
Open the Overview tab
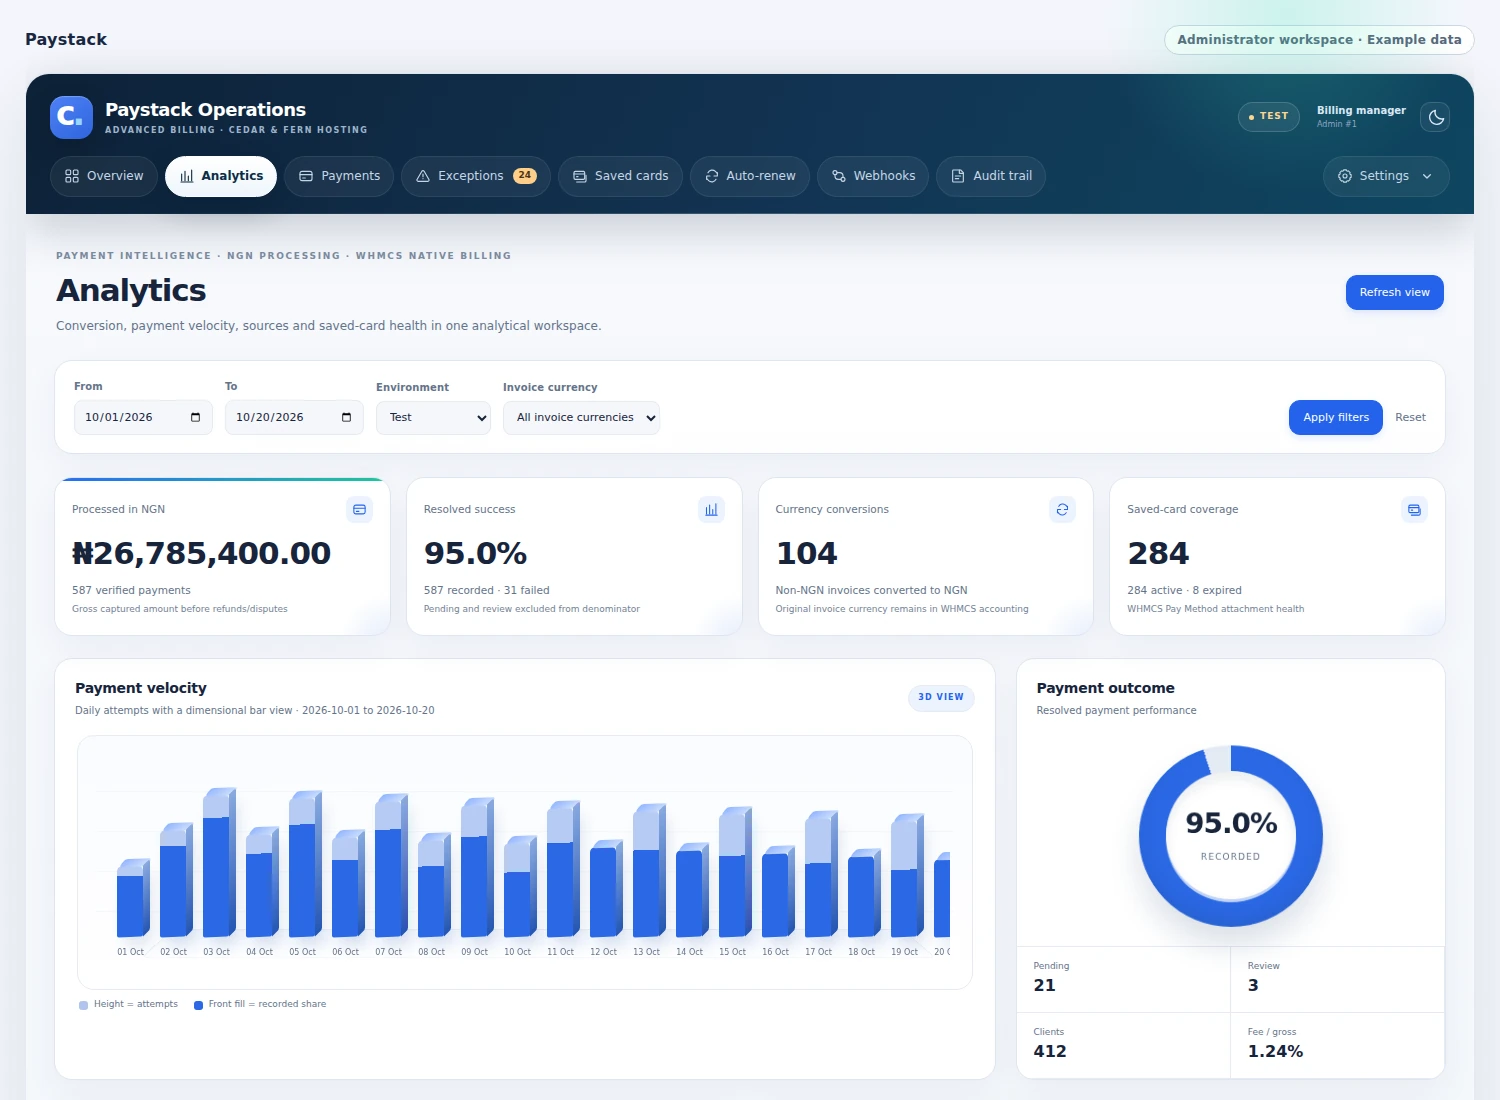104,176
